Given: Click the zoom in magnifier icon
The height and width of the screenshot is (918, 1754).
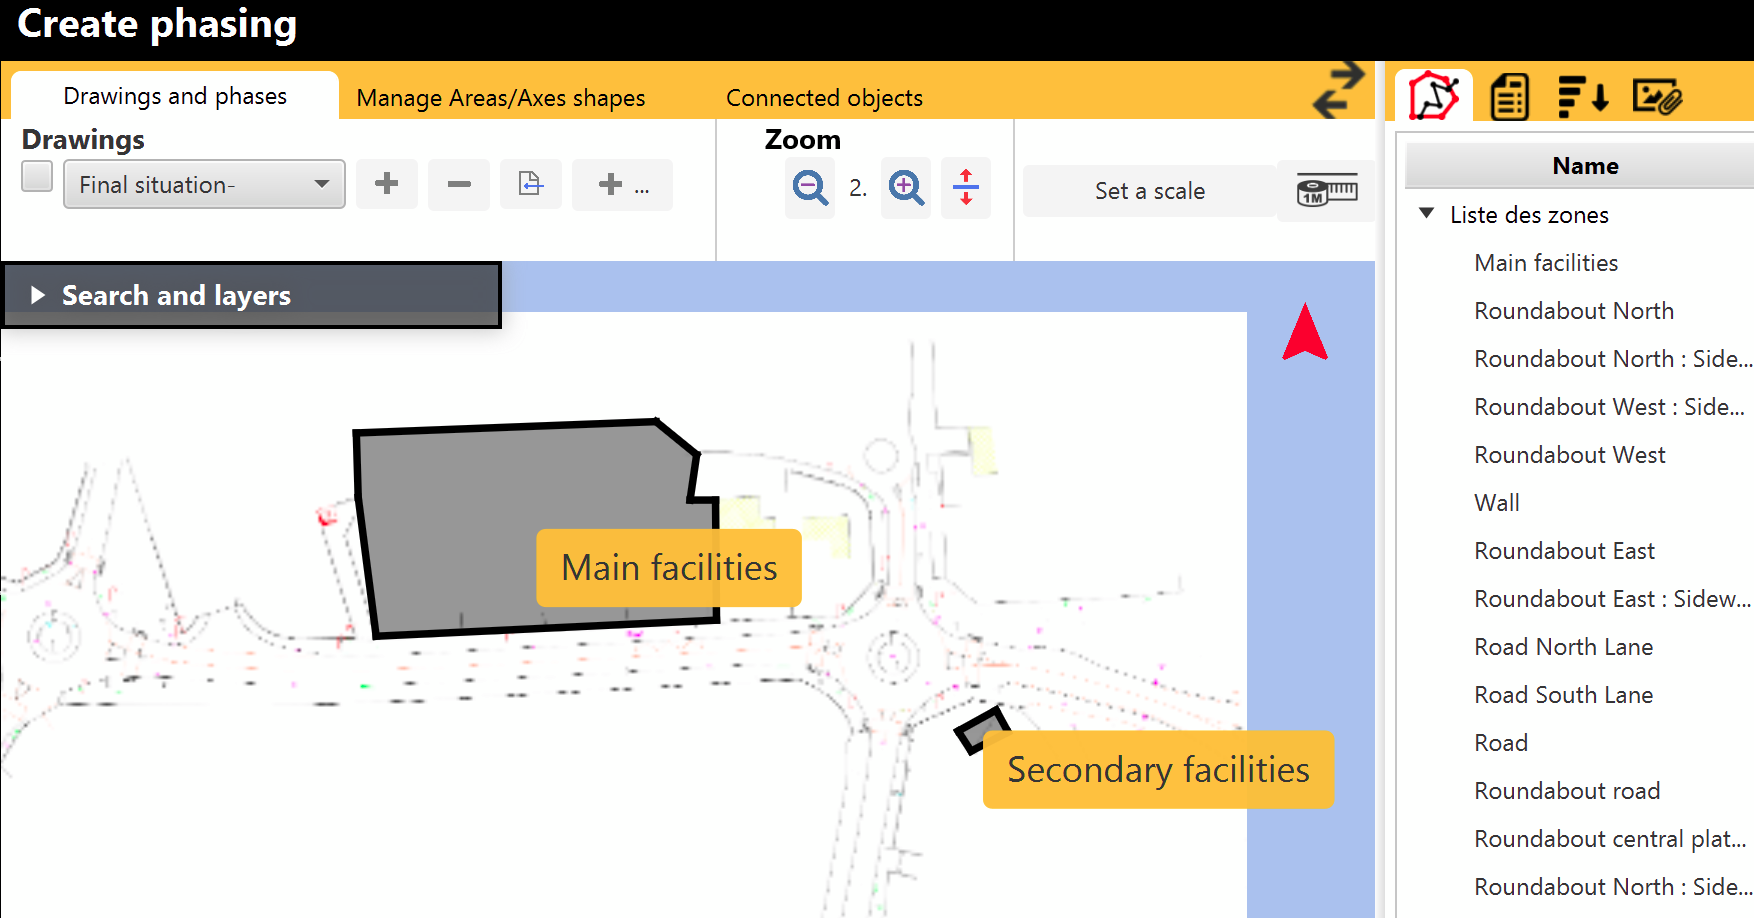Looking at the screenshot, I should click(906, 188).
